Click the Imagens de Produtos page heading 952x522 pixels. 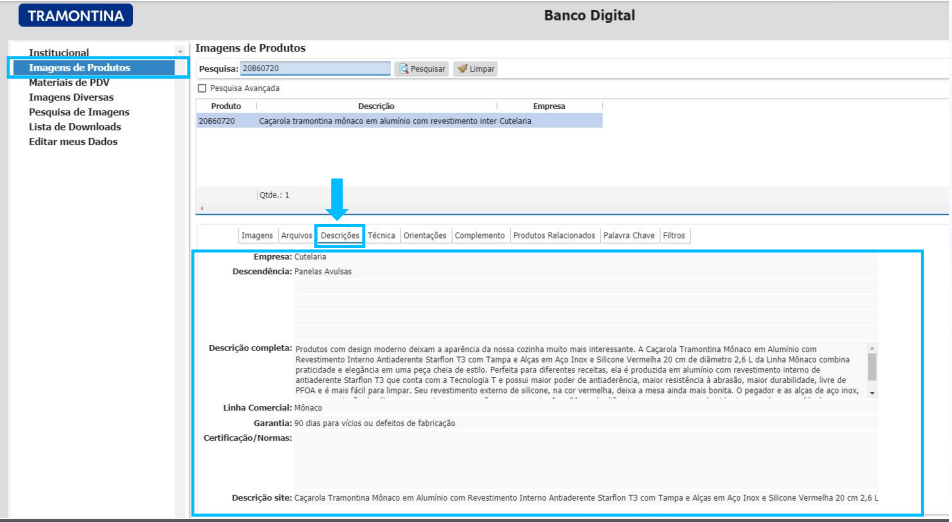point(250,48)
